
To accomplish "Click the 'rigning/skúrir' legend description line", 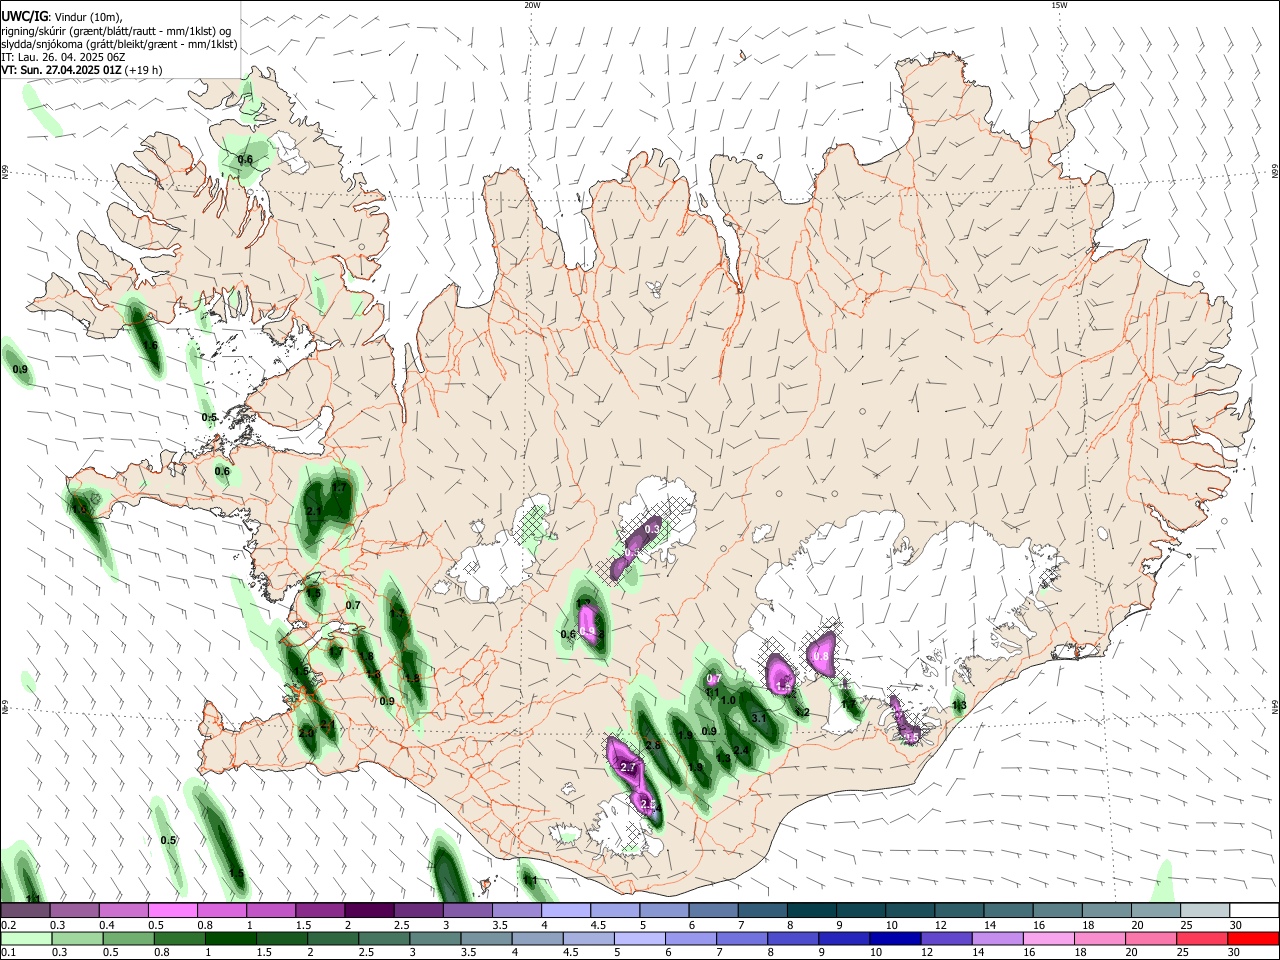I will point(116,31).
